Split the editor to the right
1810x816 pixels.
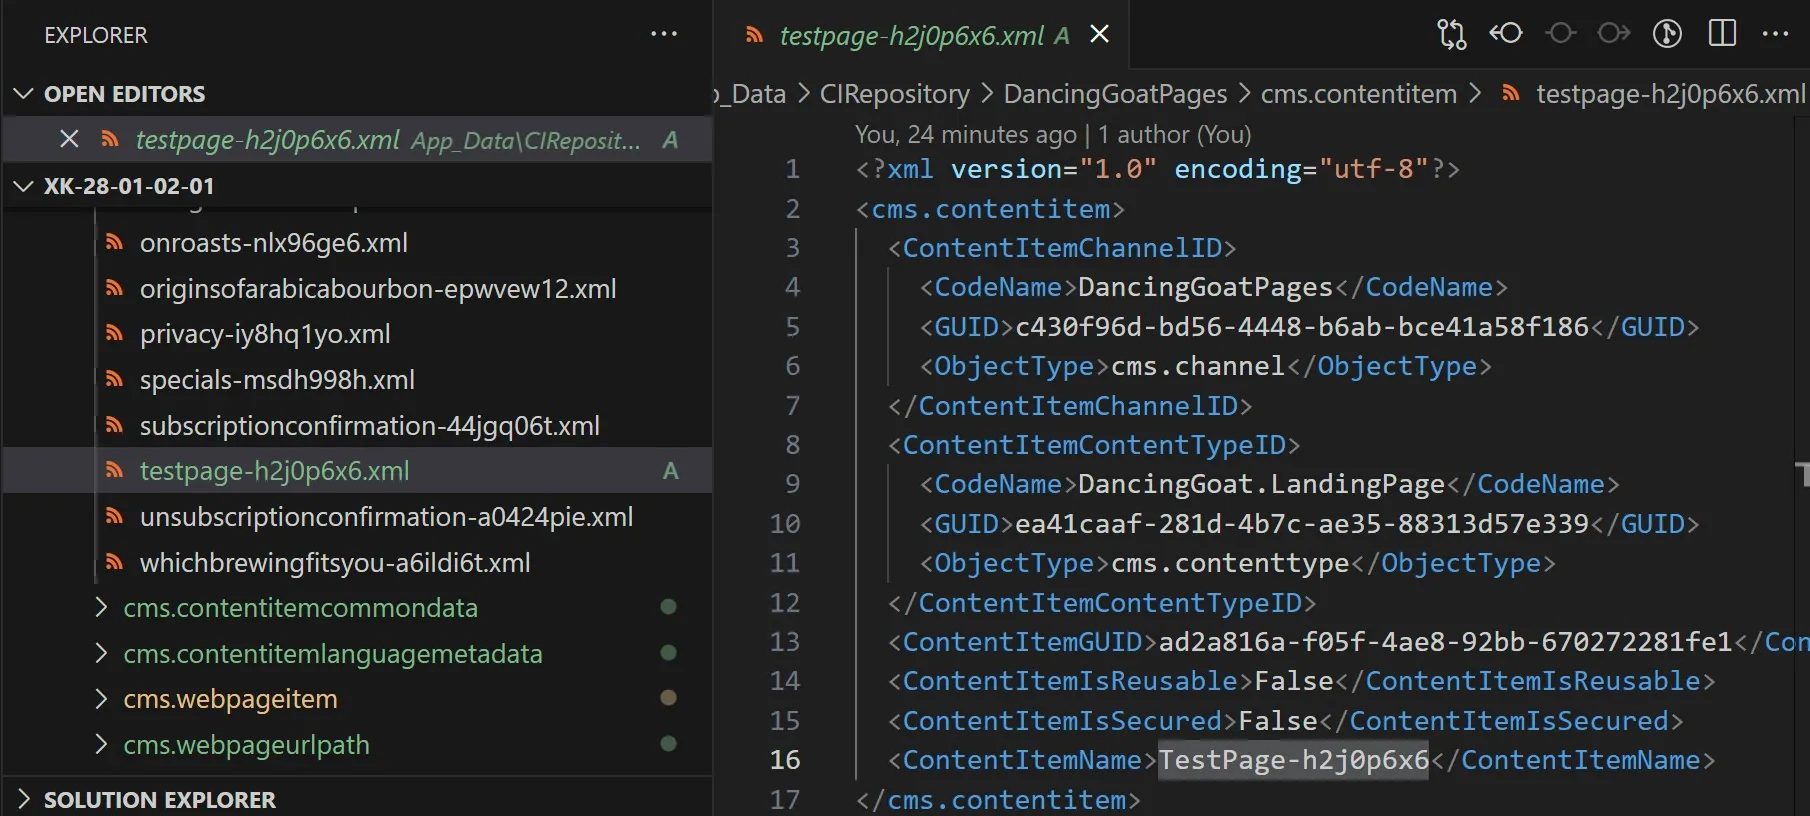pos(1722,34)
